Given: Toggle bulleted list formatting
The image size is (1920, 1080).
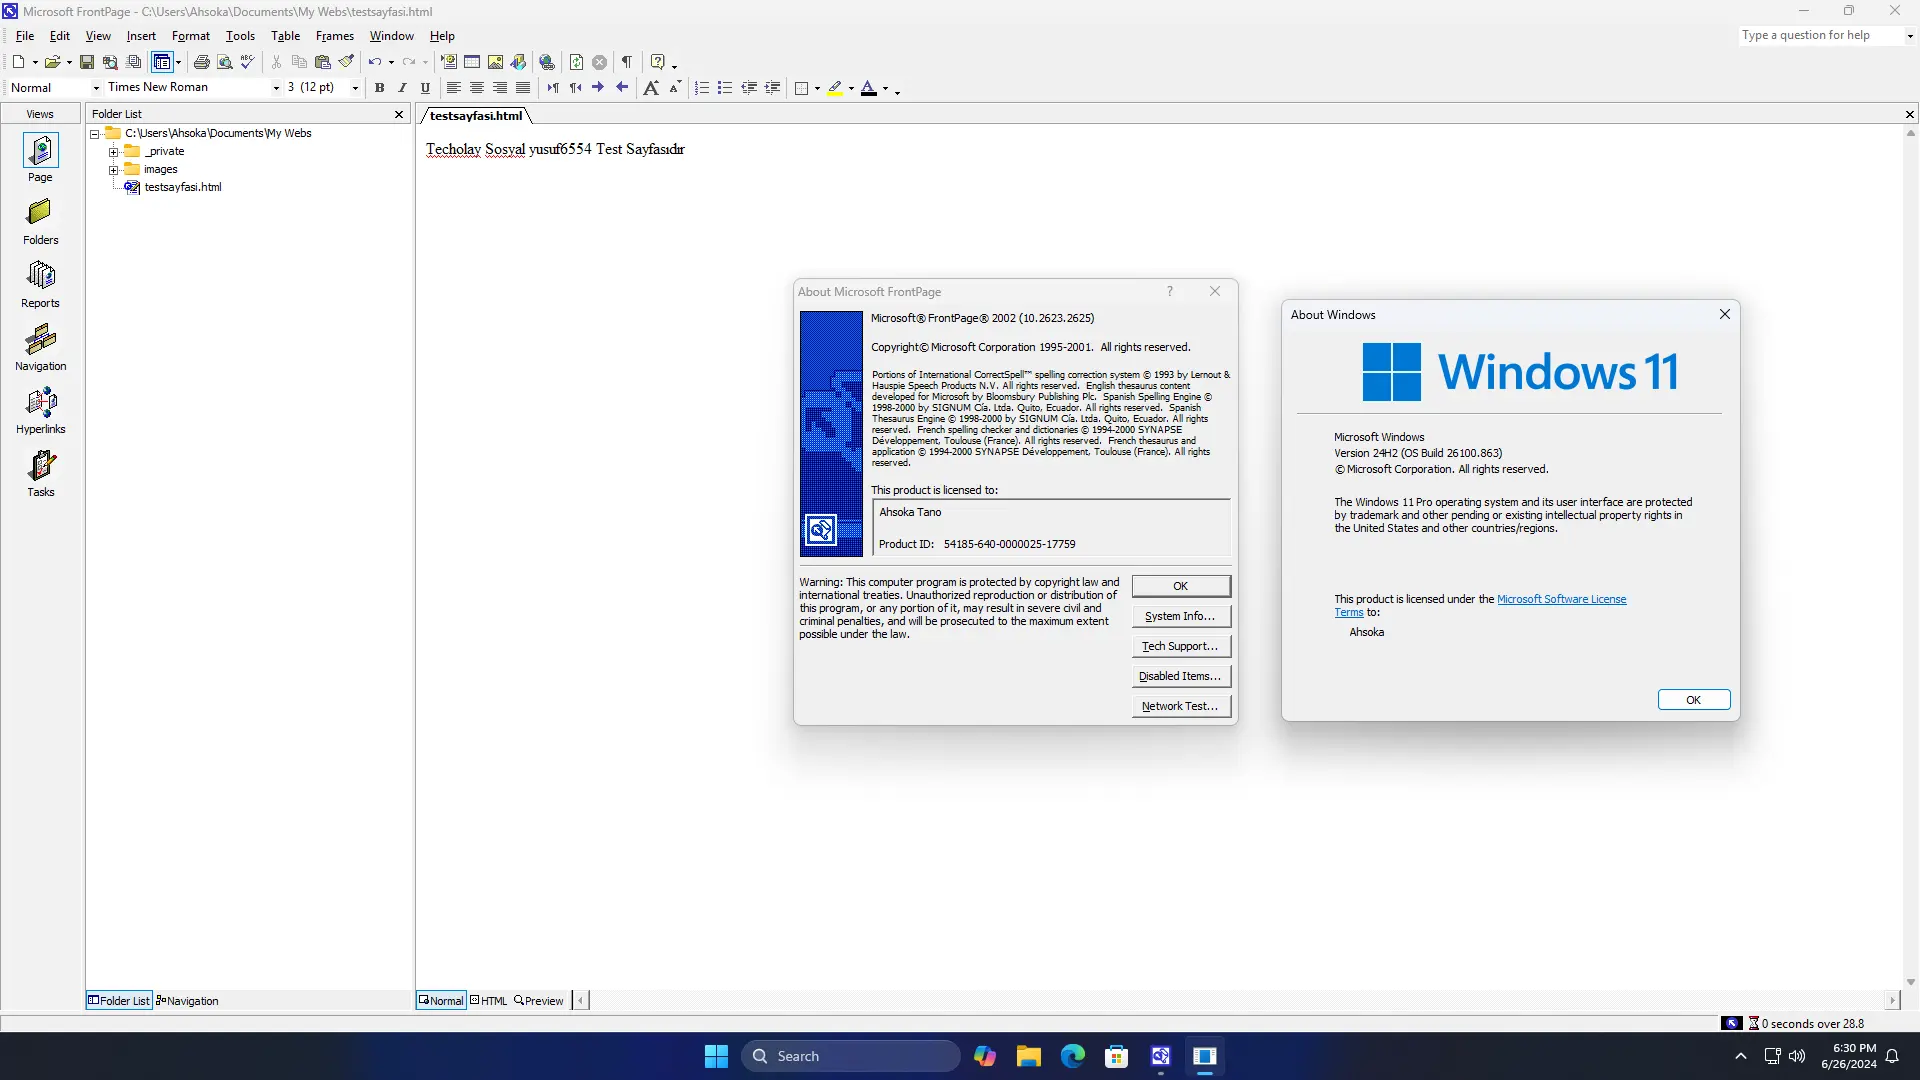Looking at the screenshot, I should pyautogui.click(x=725, y=88).
